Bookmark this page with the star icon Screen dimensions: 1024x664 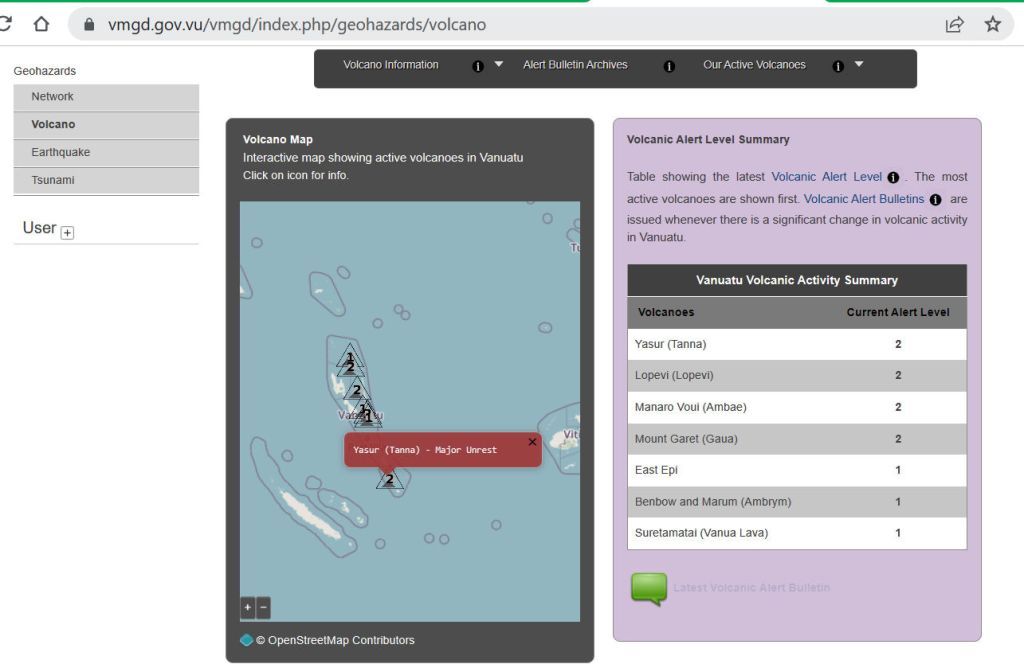992,24
